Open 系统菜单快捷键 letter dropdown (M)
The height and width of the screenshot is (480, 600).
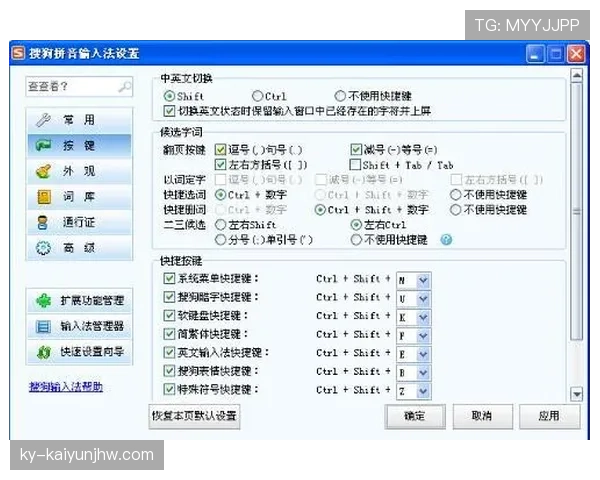[x=423, y=280]
